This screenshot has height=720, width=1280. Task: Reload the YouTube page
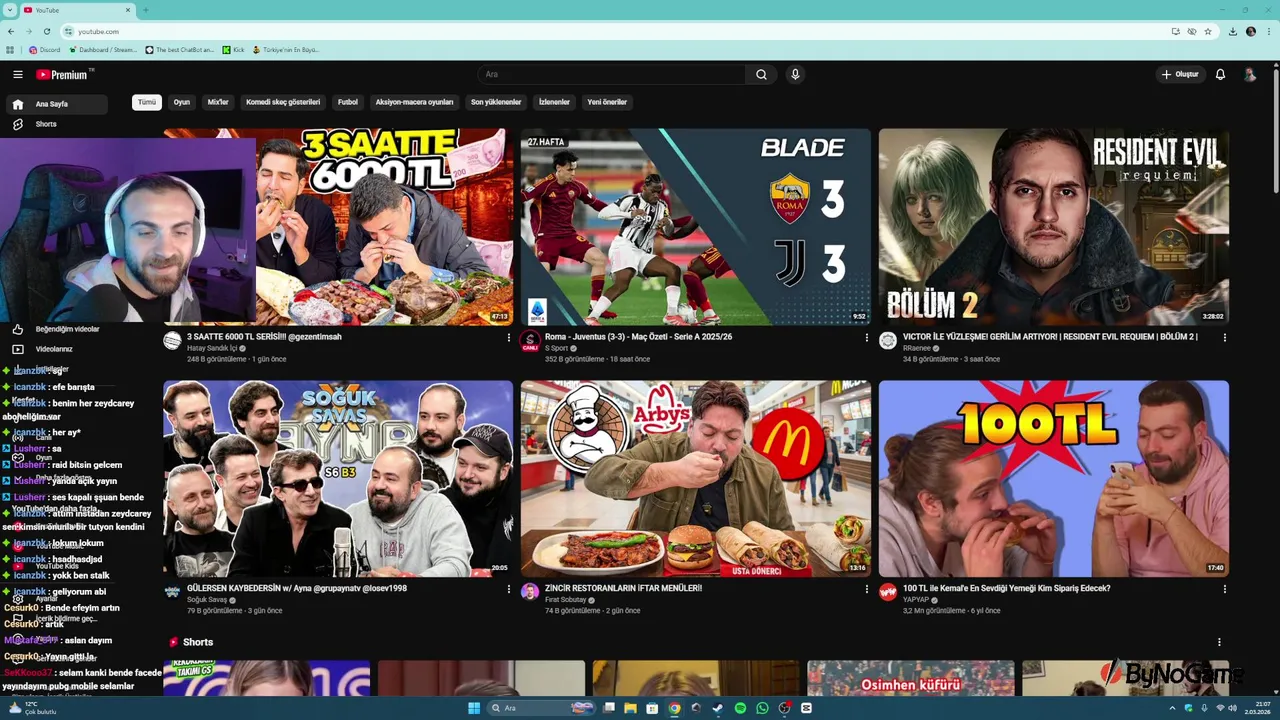tap(48, 32)
